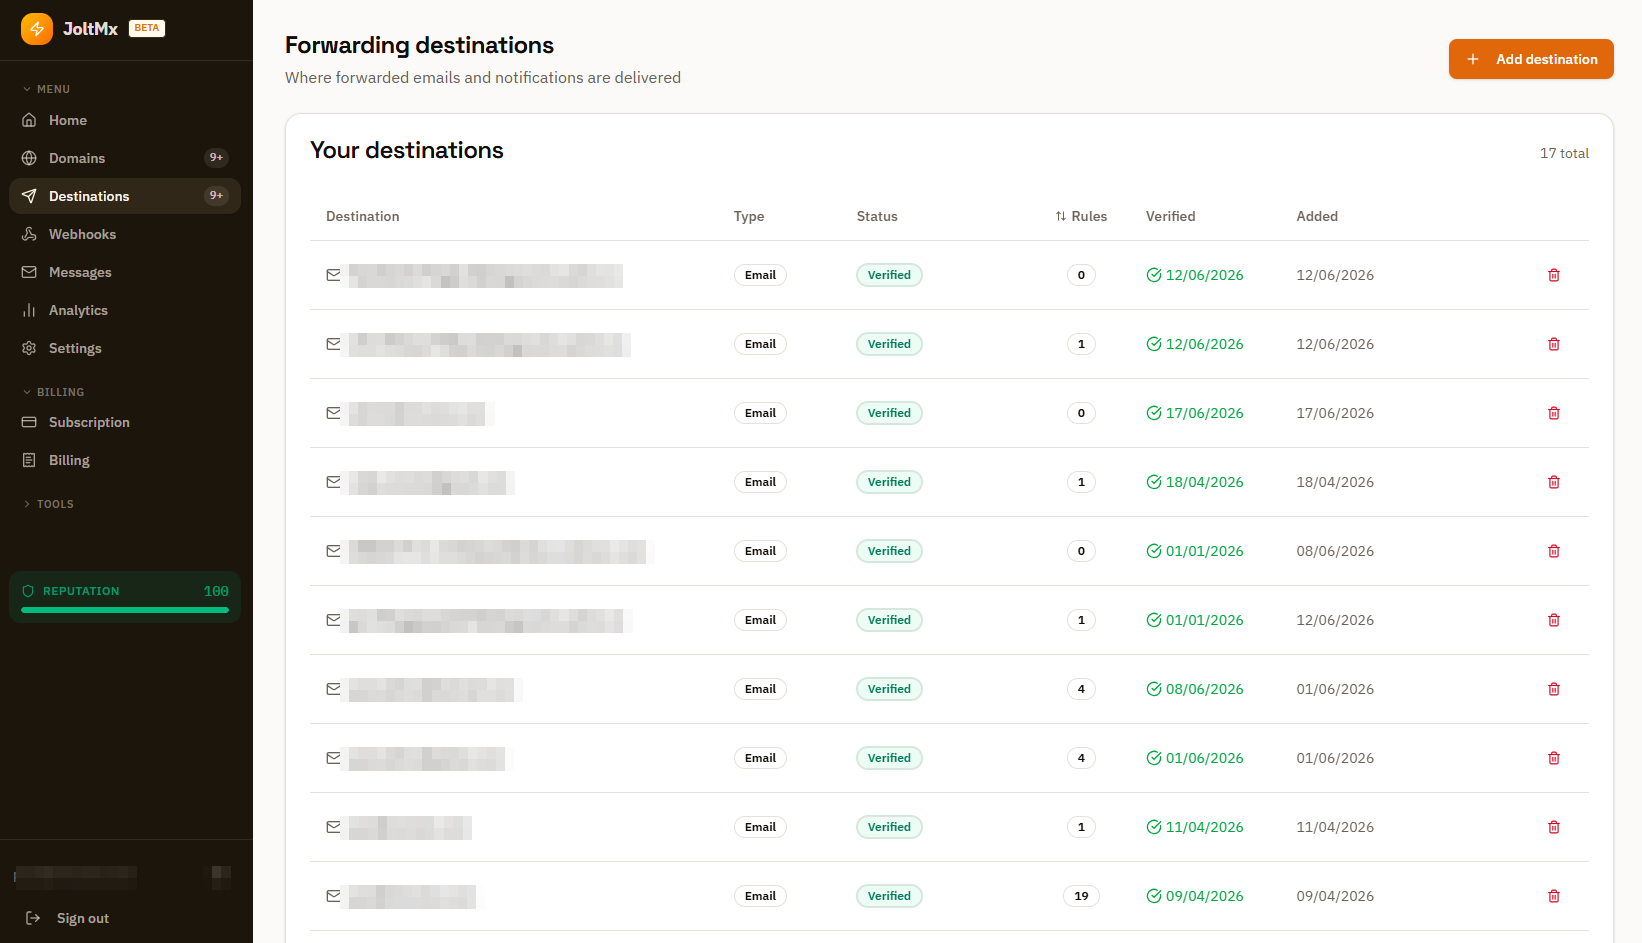Screen dimensions: 1642x943
Task: Click the BETA badge next to JoltMx
Action: 147,28
